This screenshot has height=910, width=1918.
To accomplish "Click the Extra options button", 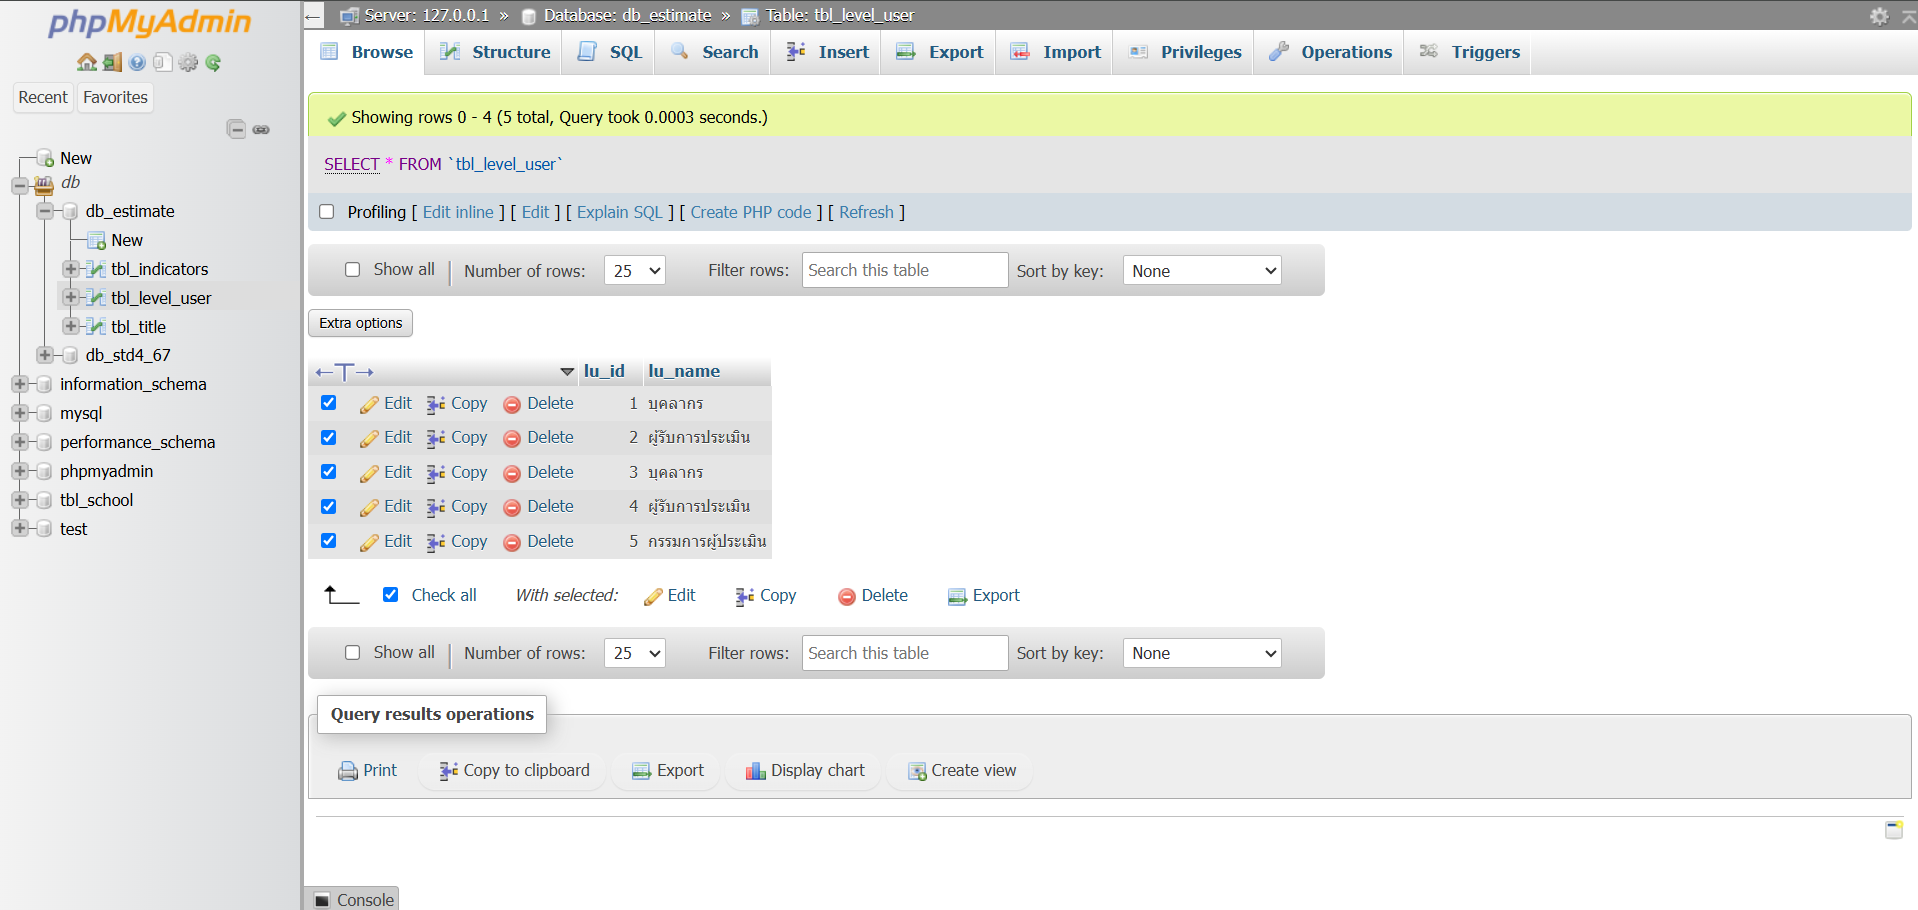I will pyautogui.click(x=360, y=323).
